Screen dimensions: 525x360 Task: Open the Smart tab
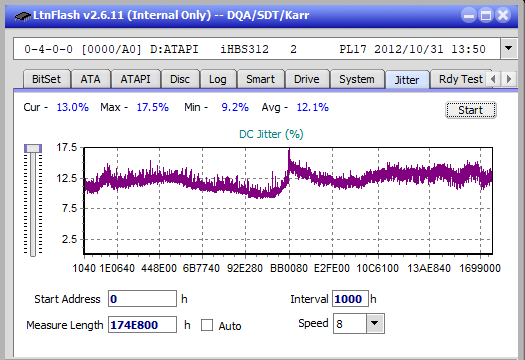pyautogui.click(x=260, y=79)
